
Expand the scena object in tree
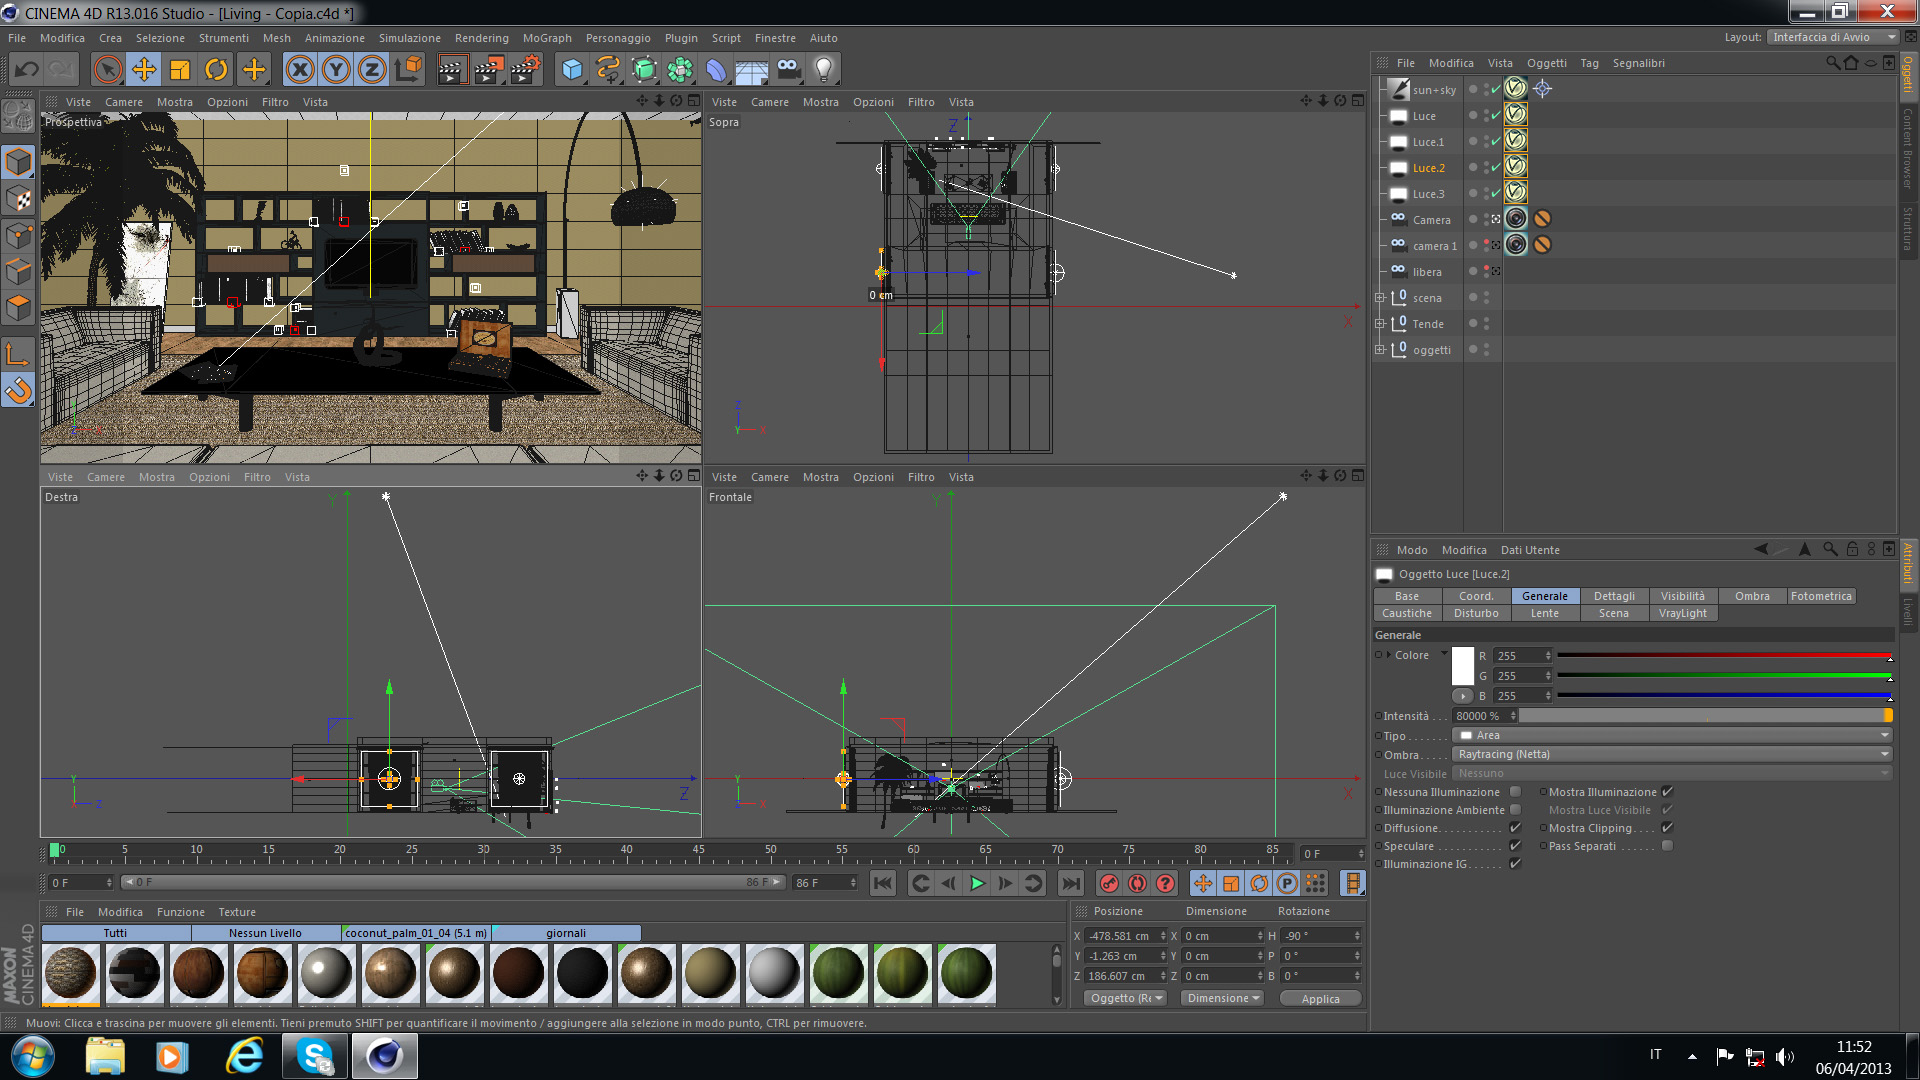click(x=1379, y=298)
